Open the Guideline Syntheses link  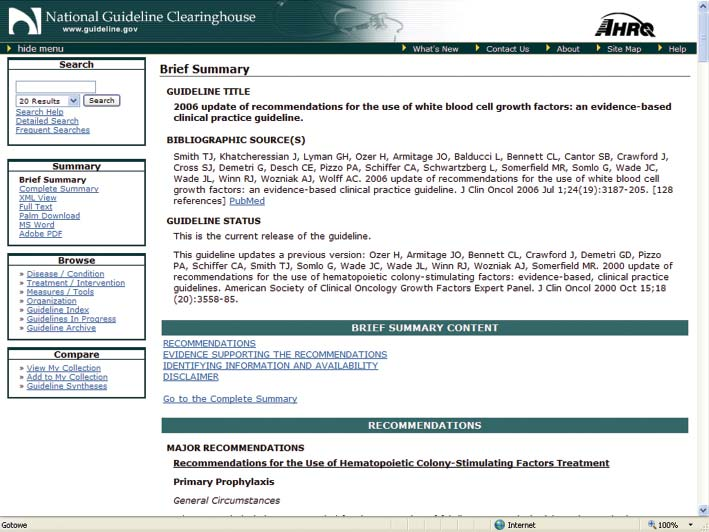pyautogui.click(x=66, y=386)
